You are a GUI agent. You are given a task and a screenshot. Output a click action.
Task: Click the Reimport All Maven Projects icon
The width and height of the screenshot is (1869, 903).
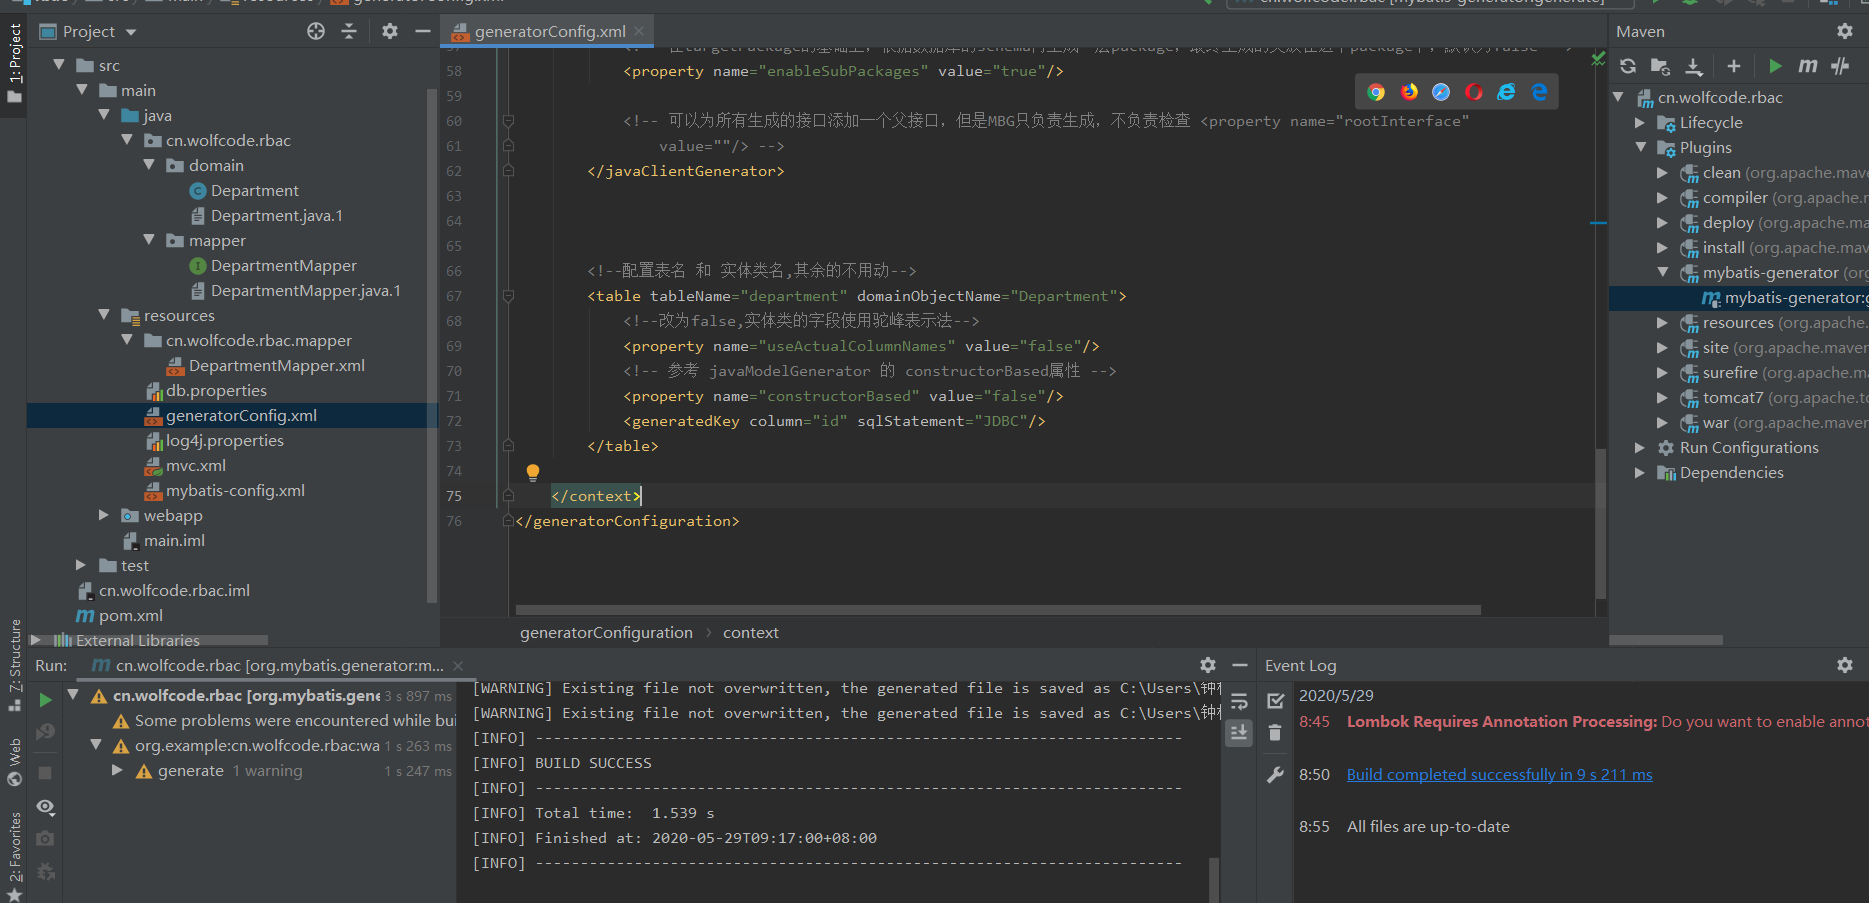[1628, 66]
